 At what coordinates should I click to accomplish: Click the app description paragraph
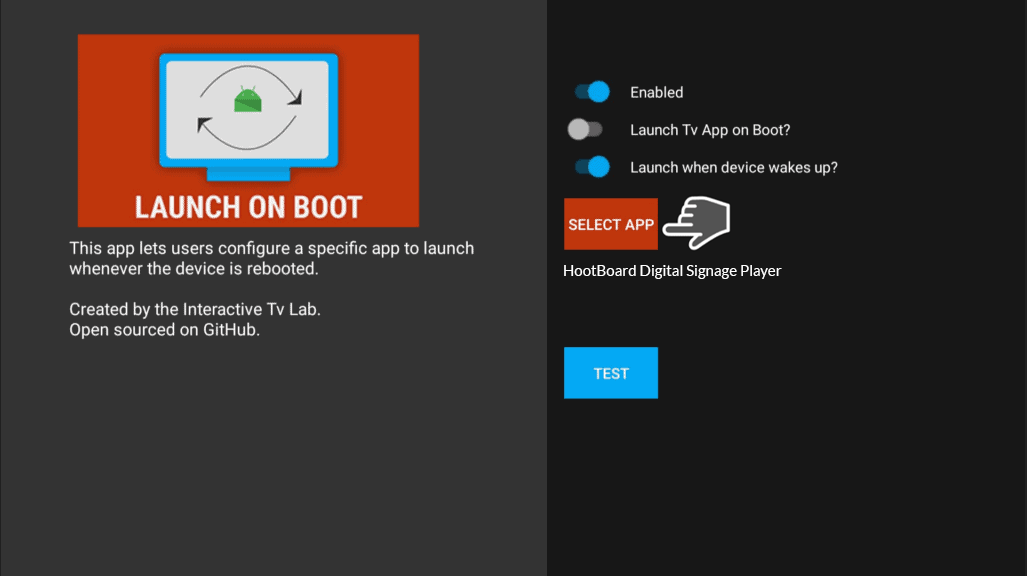click(x=271, y=258)
